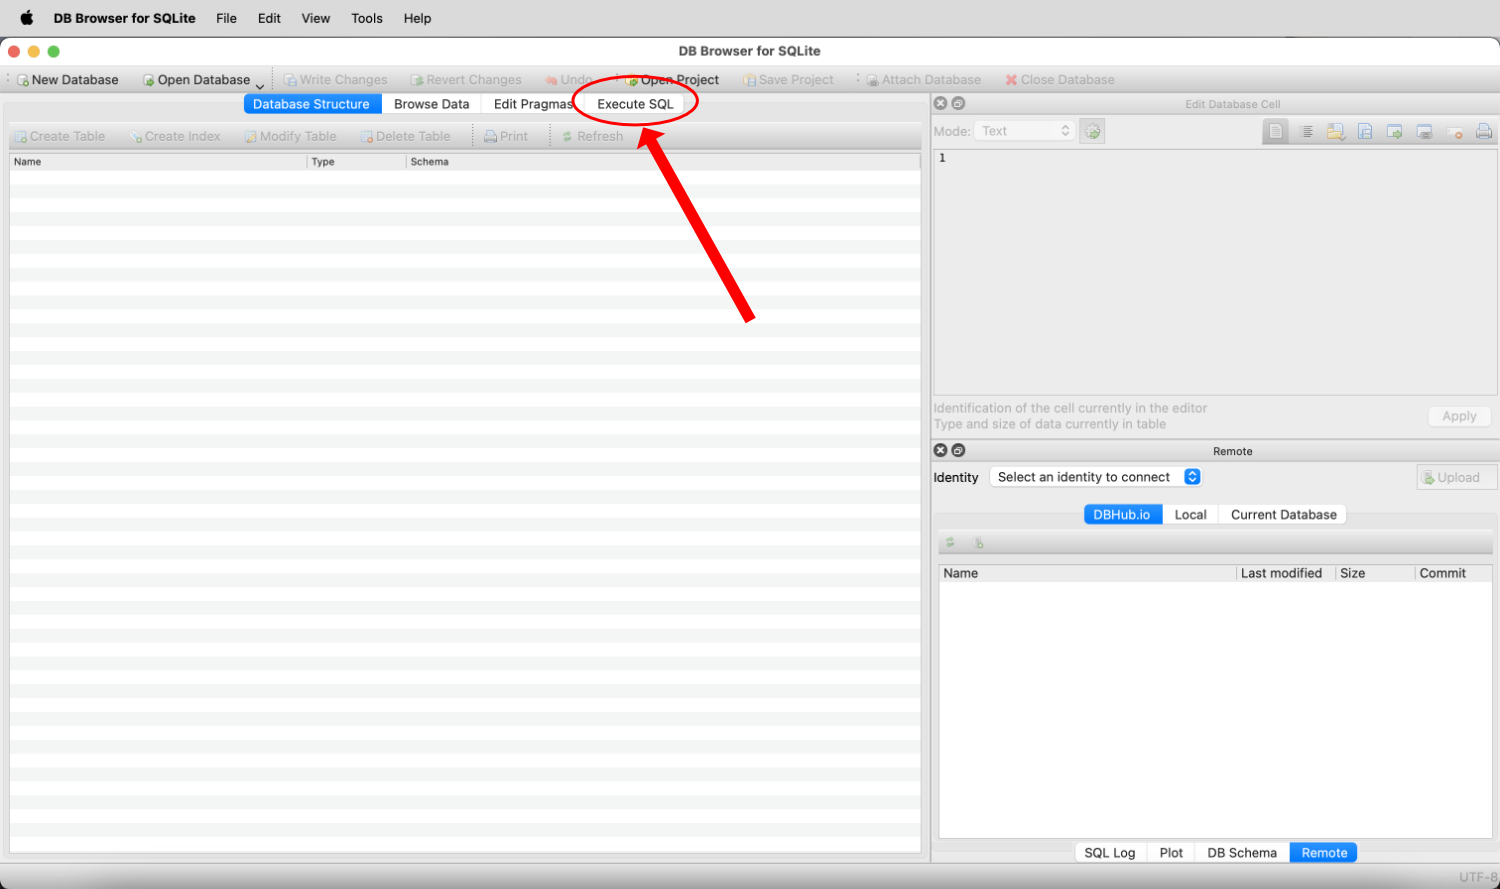Click the New Database toolbar button
This screenshot has width=1500, height=889.
pyautogui.click(x=67, y=80)
